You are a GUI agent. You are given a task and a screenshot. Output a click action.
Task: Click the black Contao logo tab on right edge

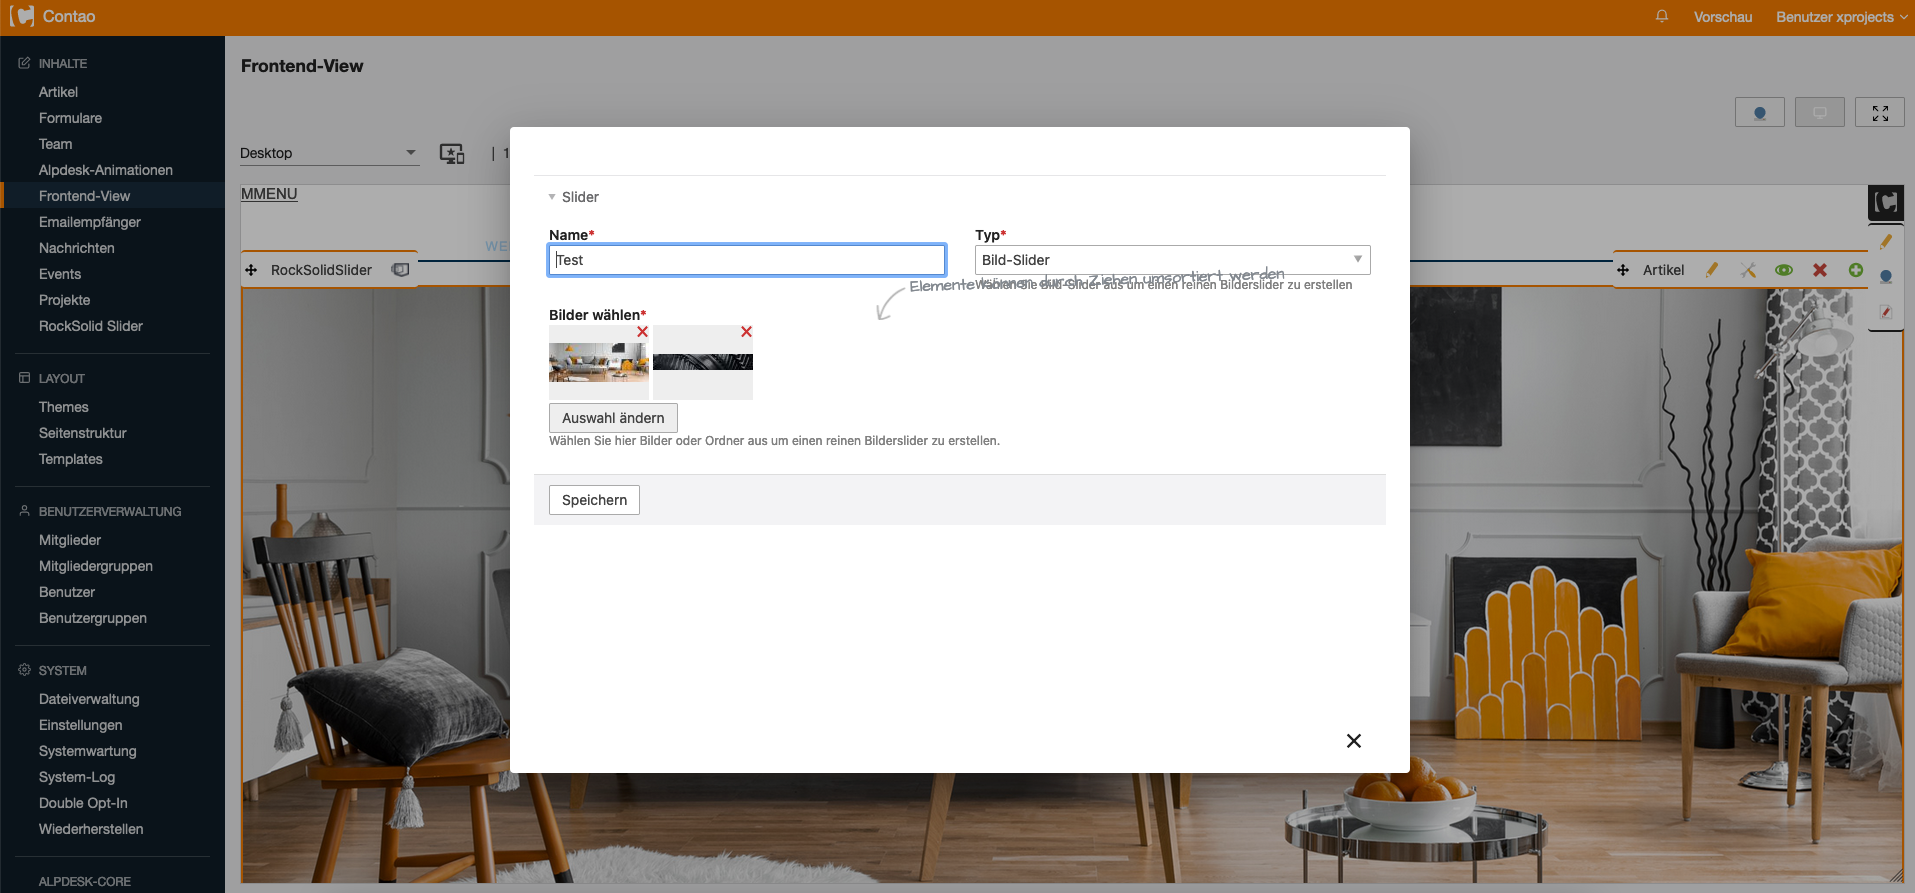point(1886,203)
